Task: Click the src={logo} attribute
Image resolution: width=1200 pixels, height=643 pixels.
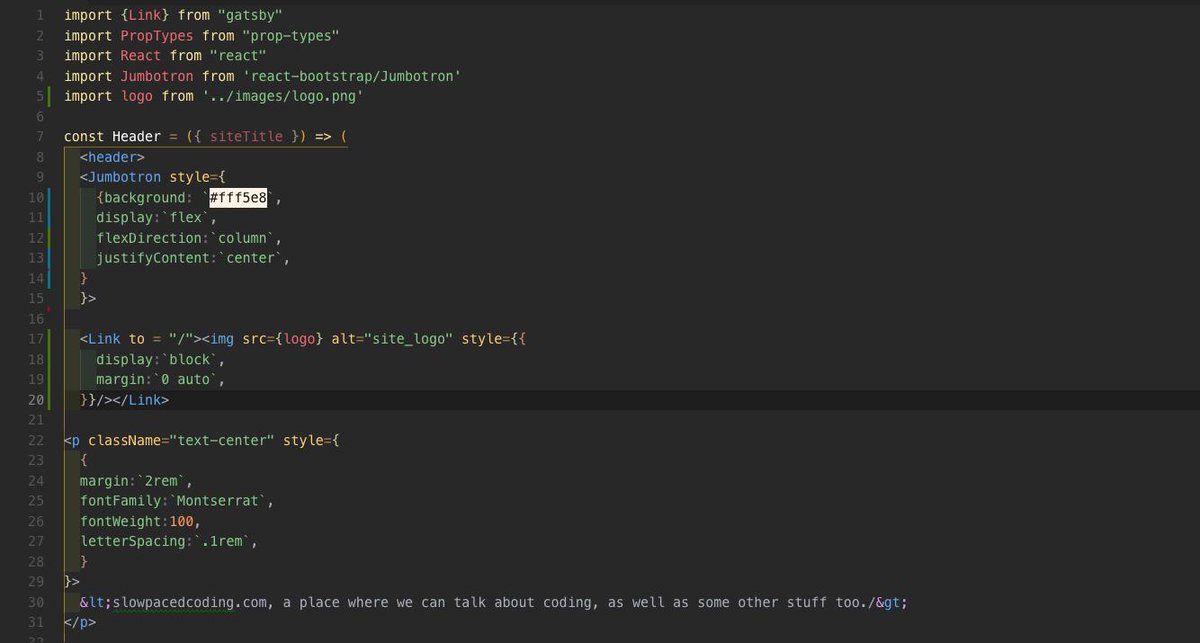Action: [283, 339]
